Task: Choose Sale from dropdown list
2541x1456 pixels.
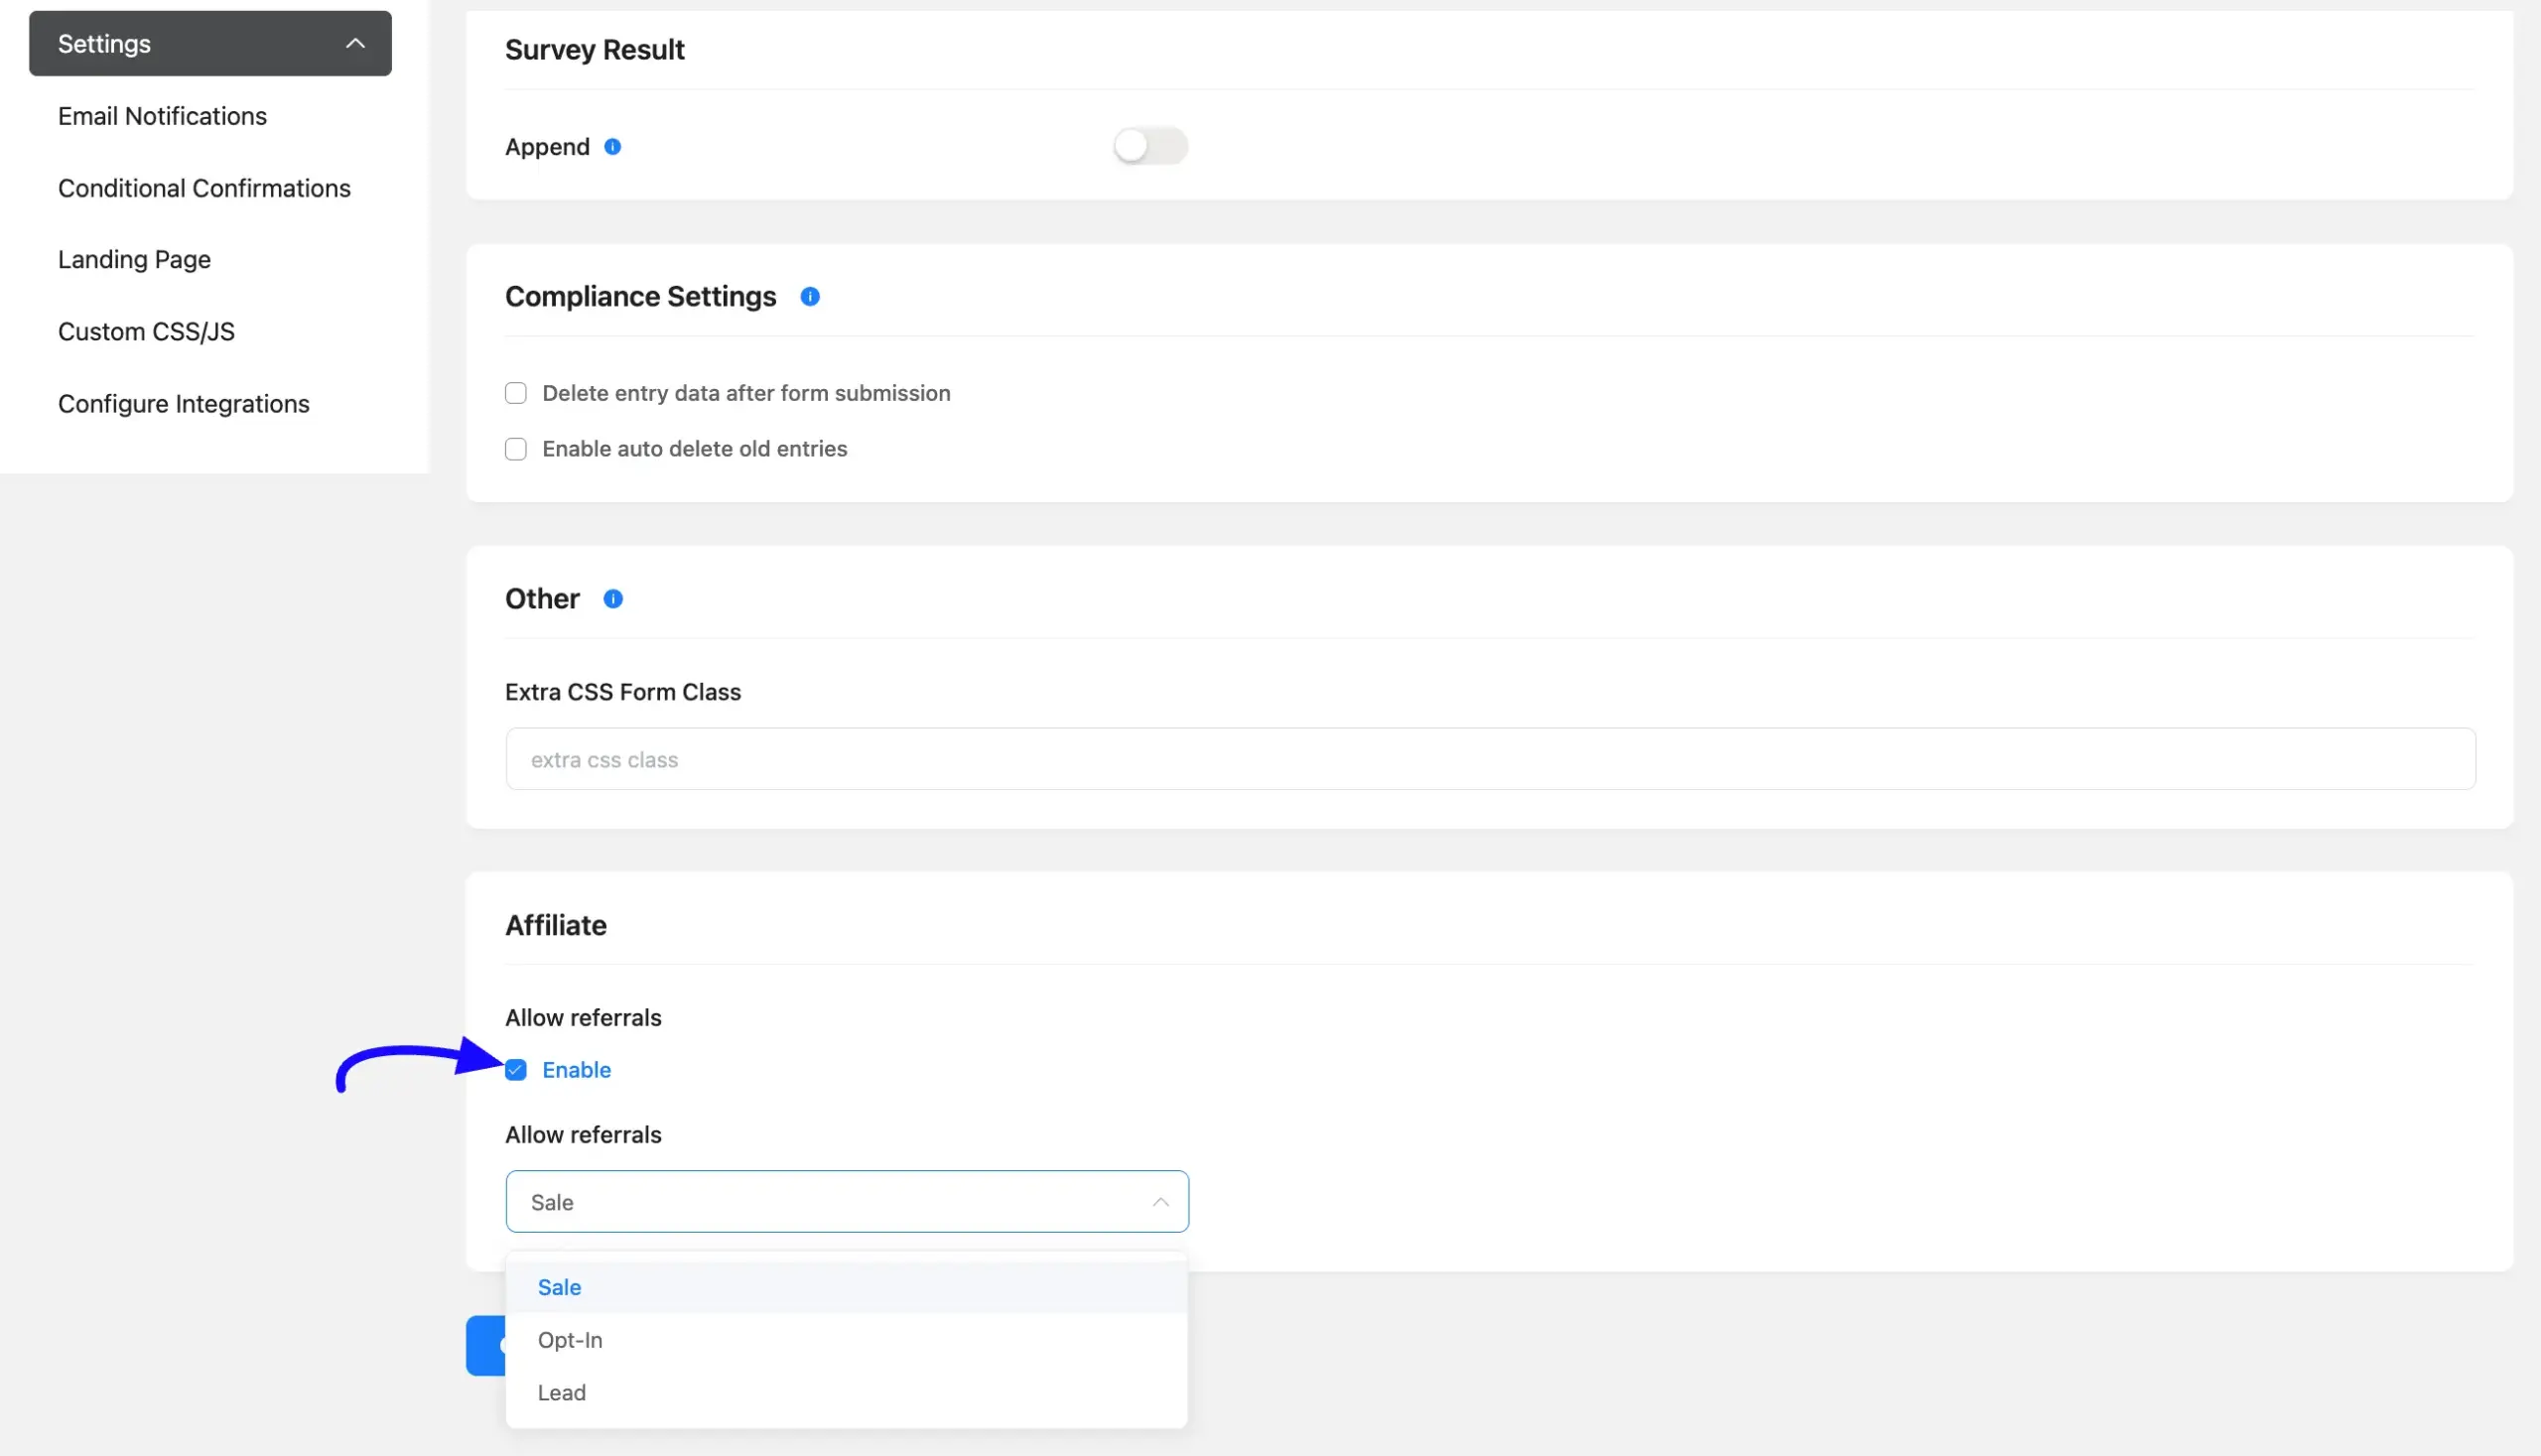Action: click(560, 1287)
